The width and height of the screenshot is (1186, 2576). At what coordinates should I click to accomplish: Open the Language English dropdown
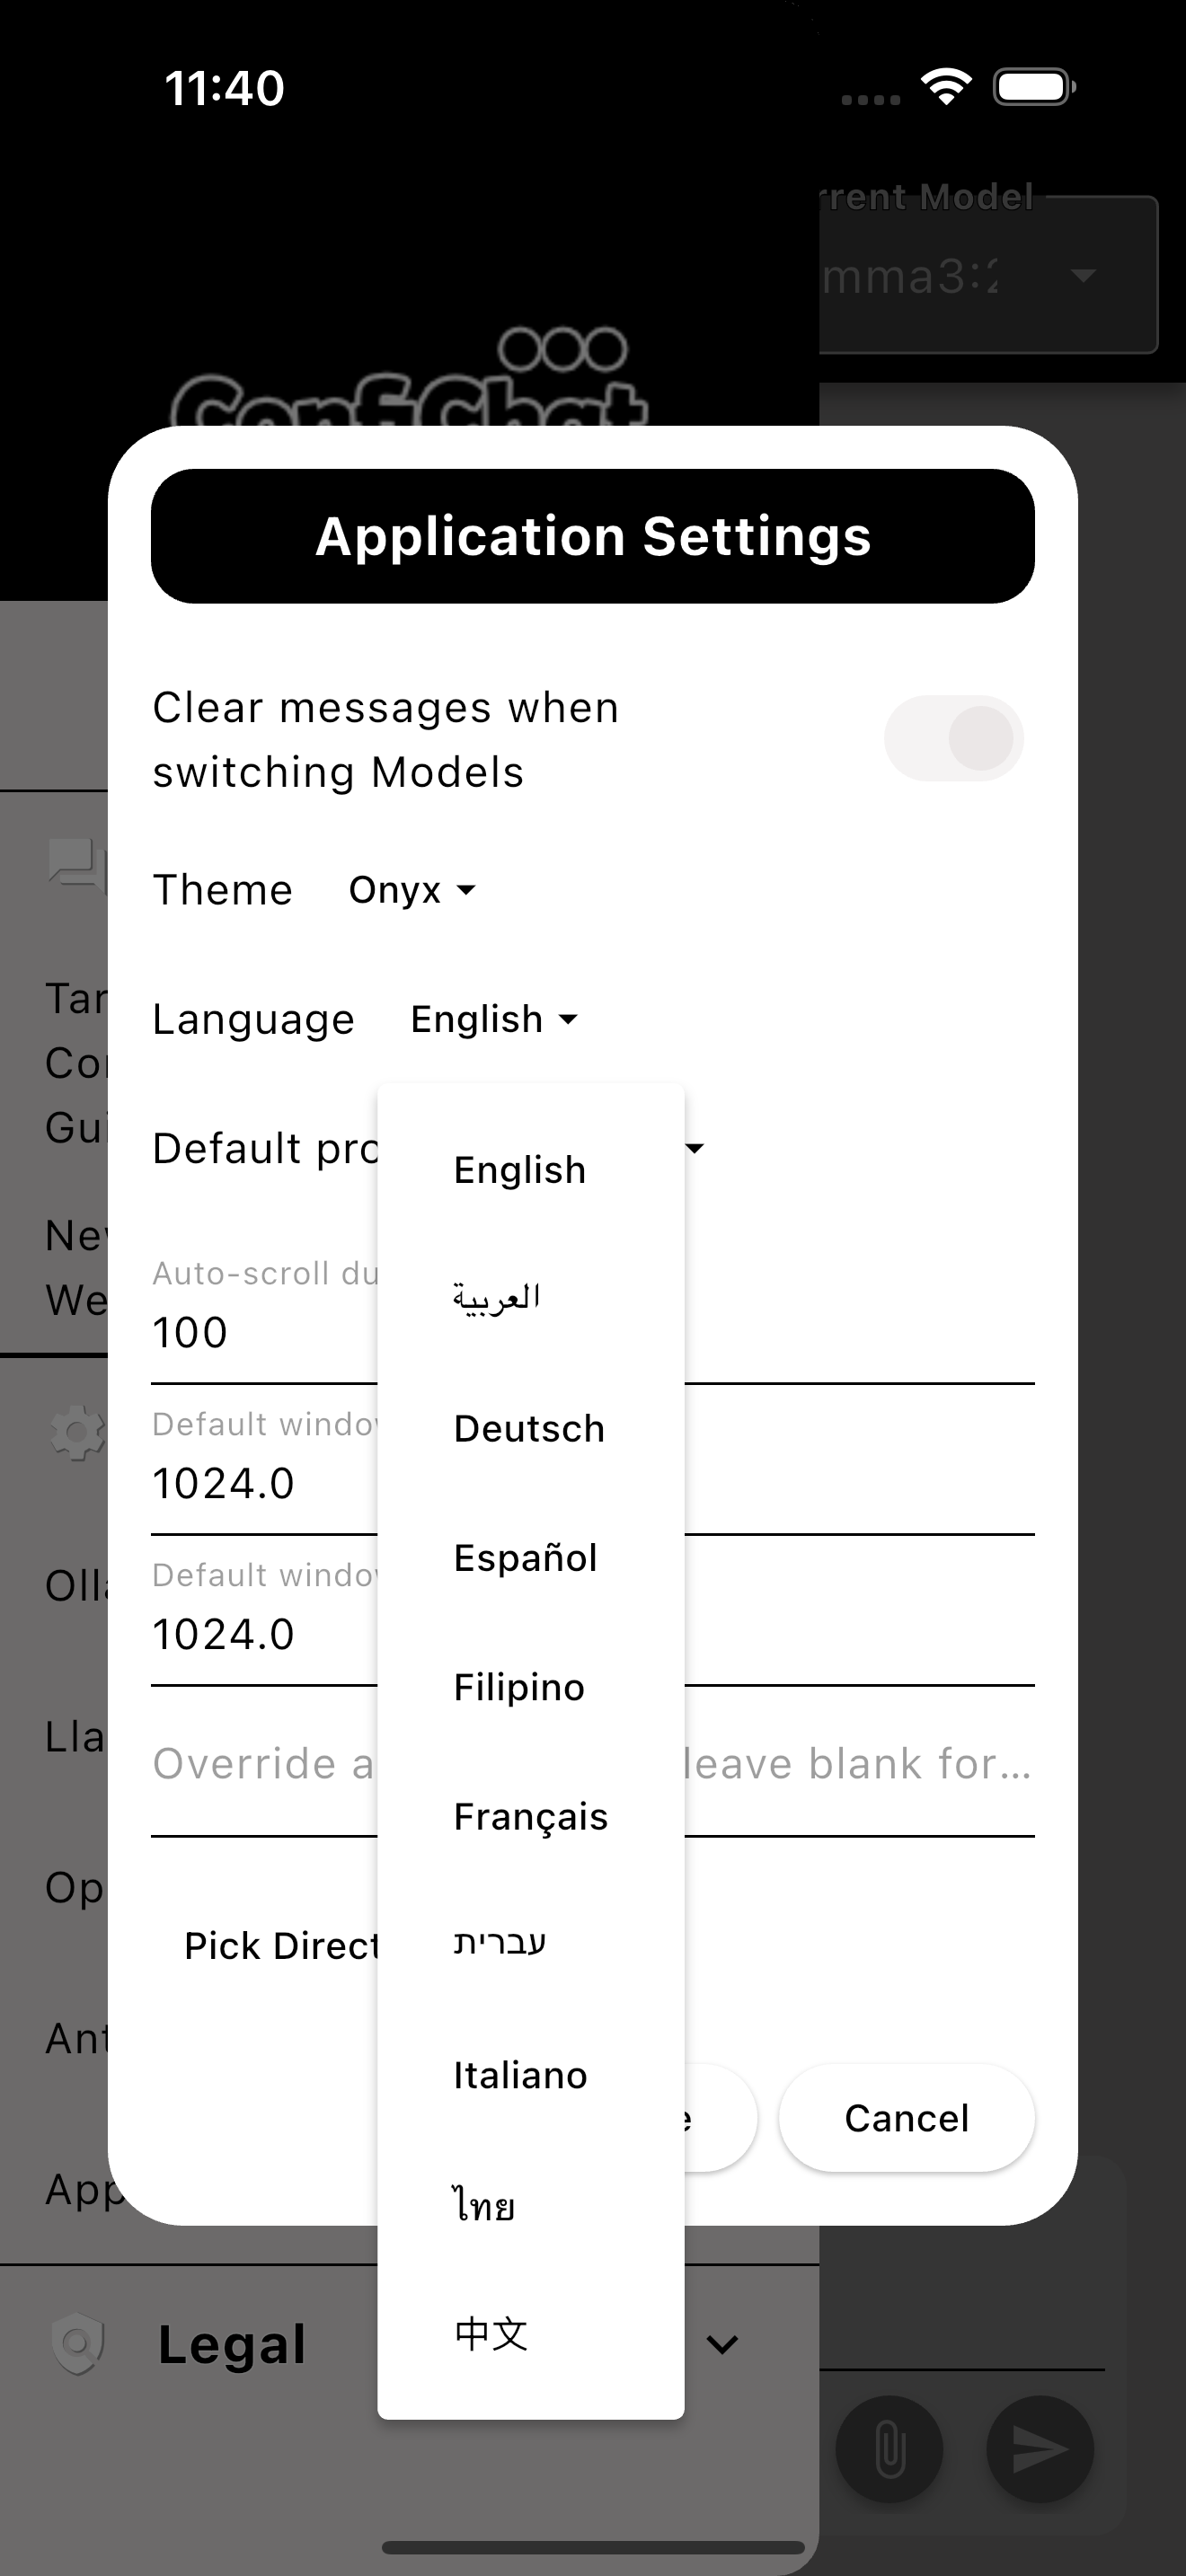[x=494, y=1019]
